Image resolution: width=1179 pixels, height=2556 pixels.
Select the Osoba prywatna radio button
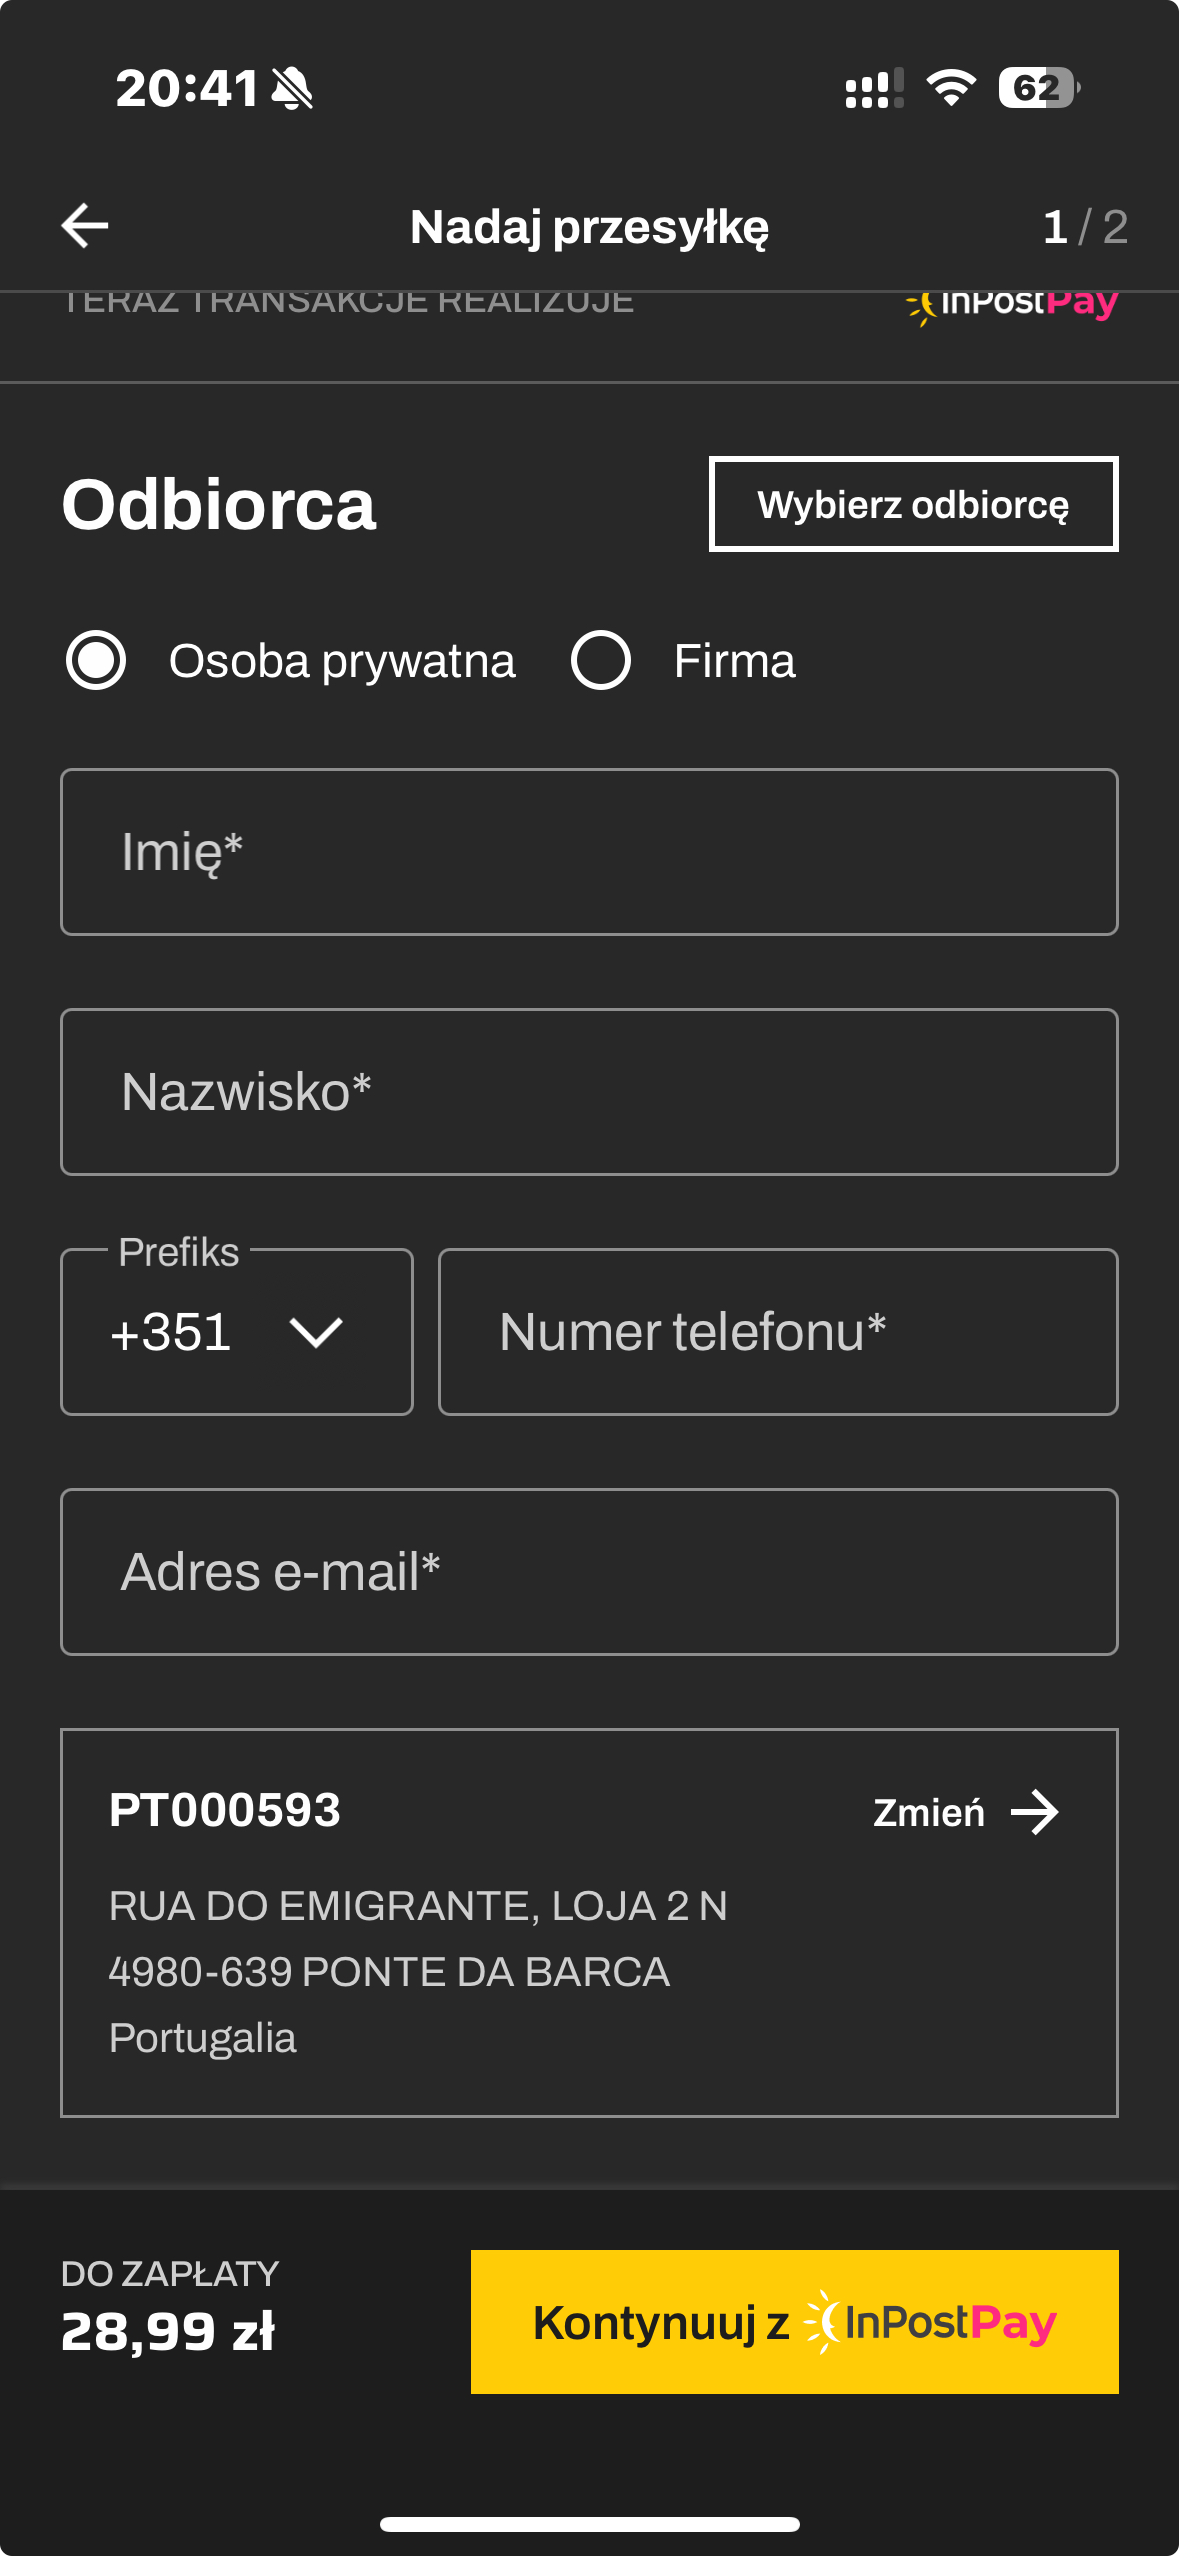point(96,660)
